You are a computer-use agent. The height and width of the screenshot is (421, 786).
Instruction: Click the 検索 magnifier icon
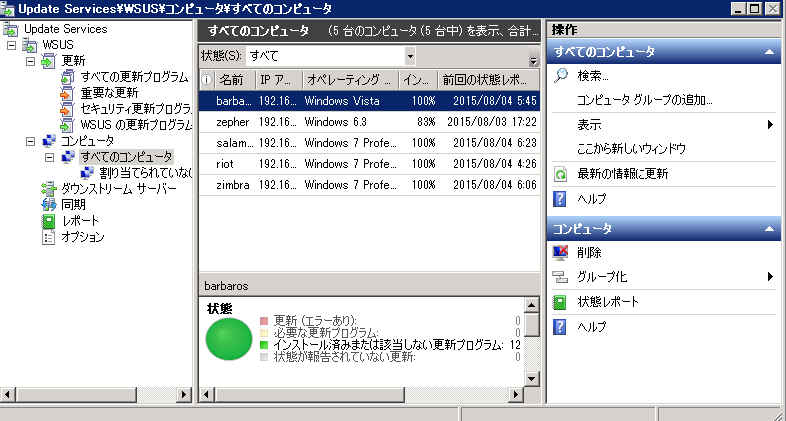coord(561,76)
